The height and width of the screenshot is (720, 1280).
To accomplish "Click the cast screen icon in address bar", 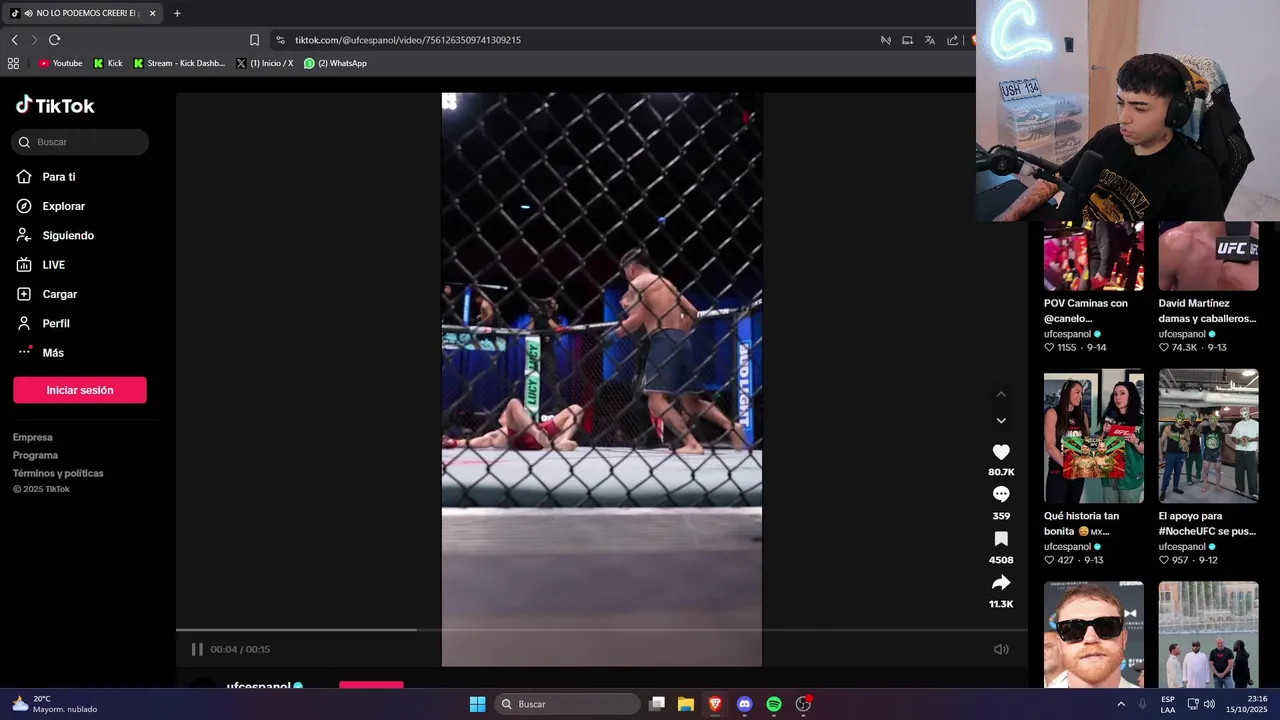I will tap(907, 40).
